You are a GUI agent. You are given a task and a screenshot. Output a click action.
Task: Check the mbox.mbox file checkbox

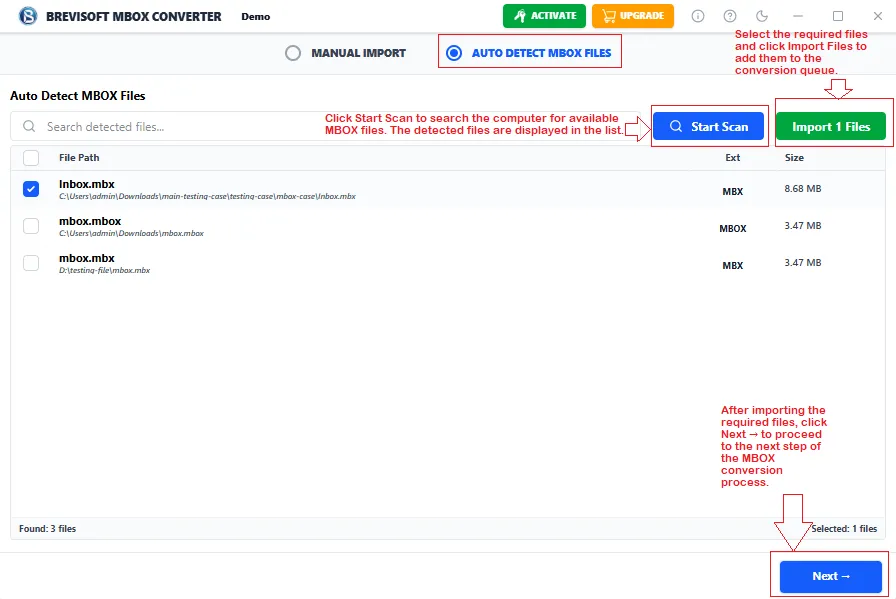(x=31, y=226)
